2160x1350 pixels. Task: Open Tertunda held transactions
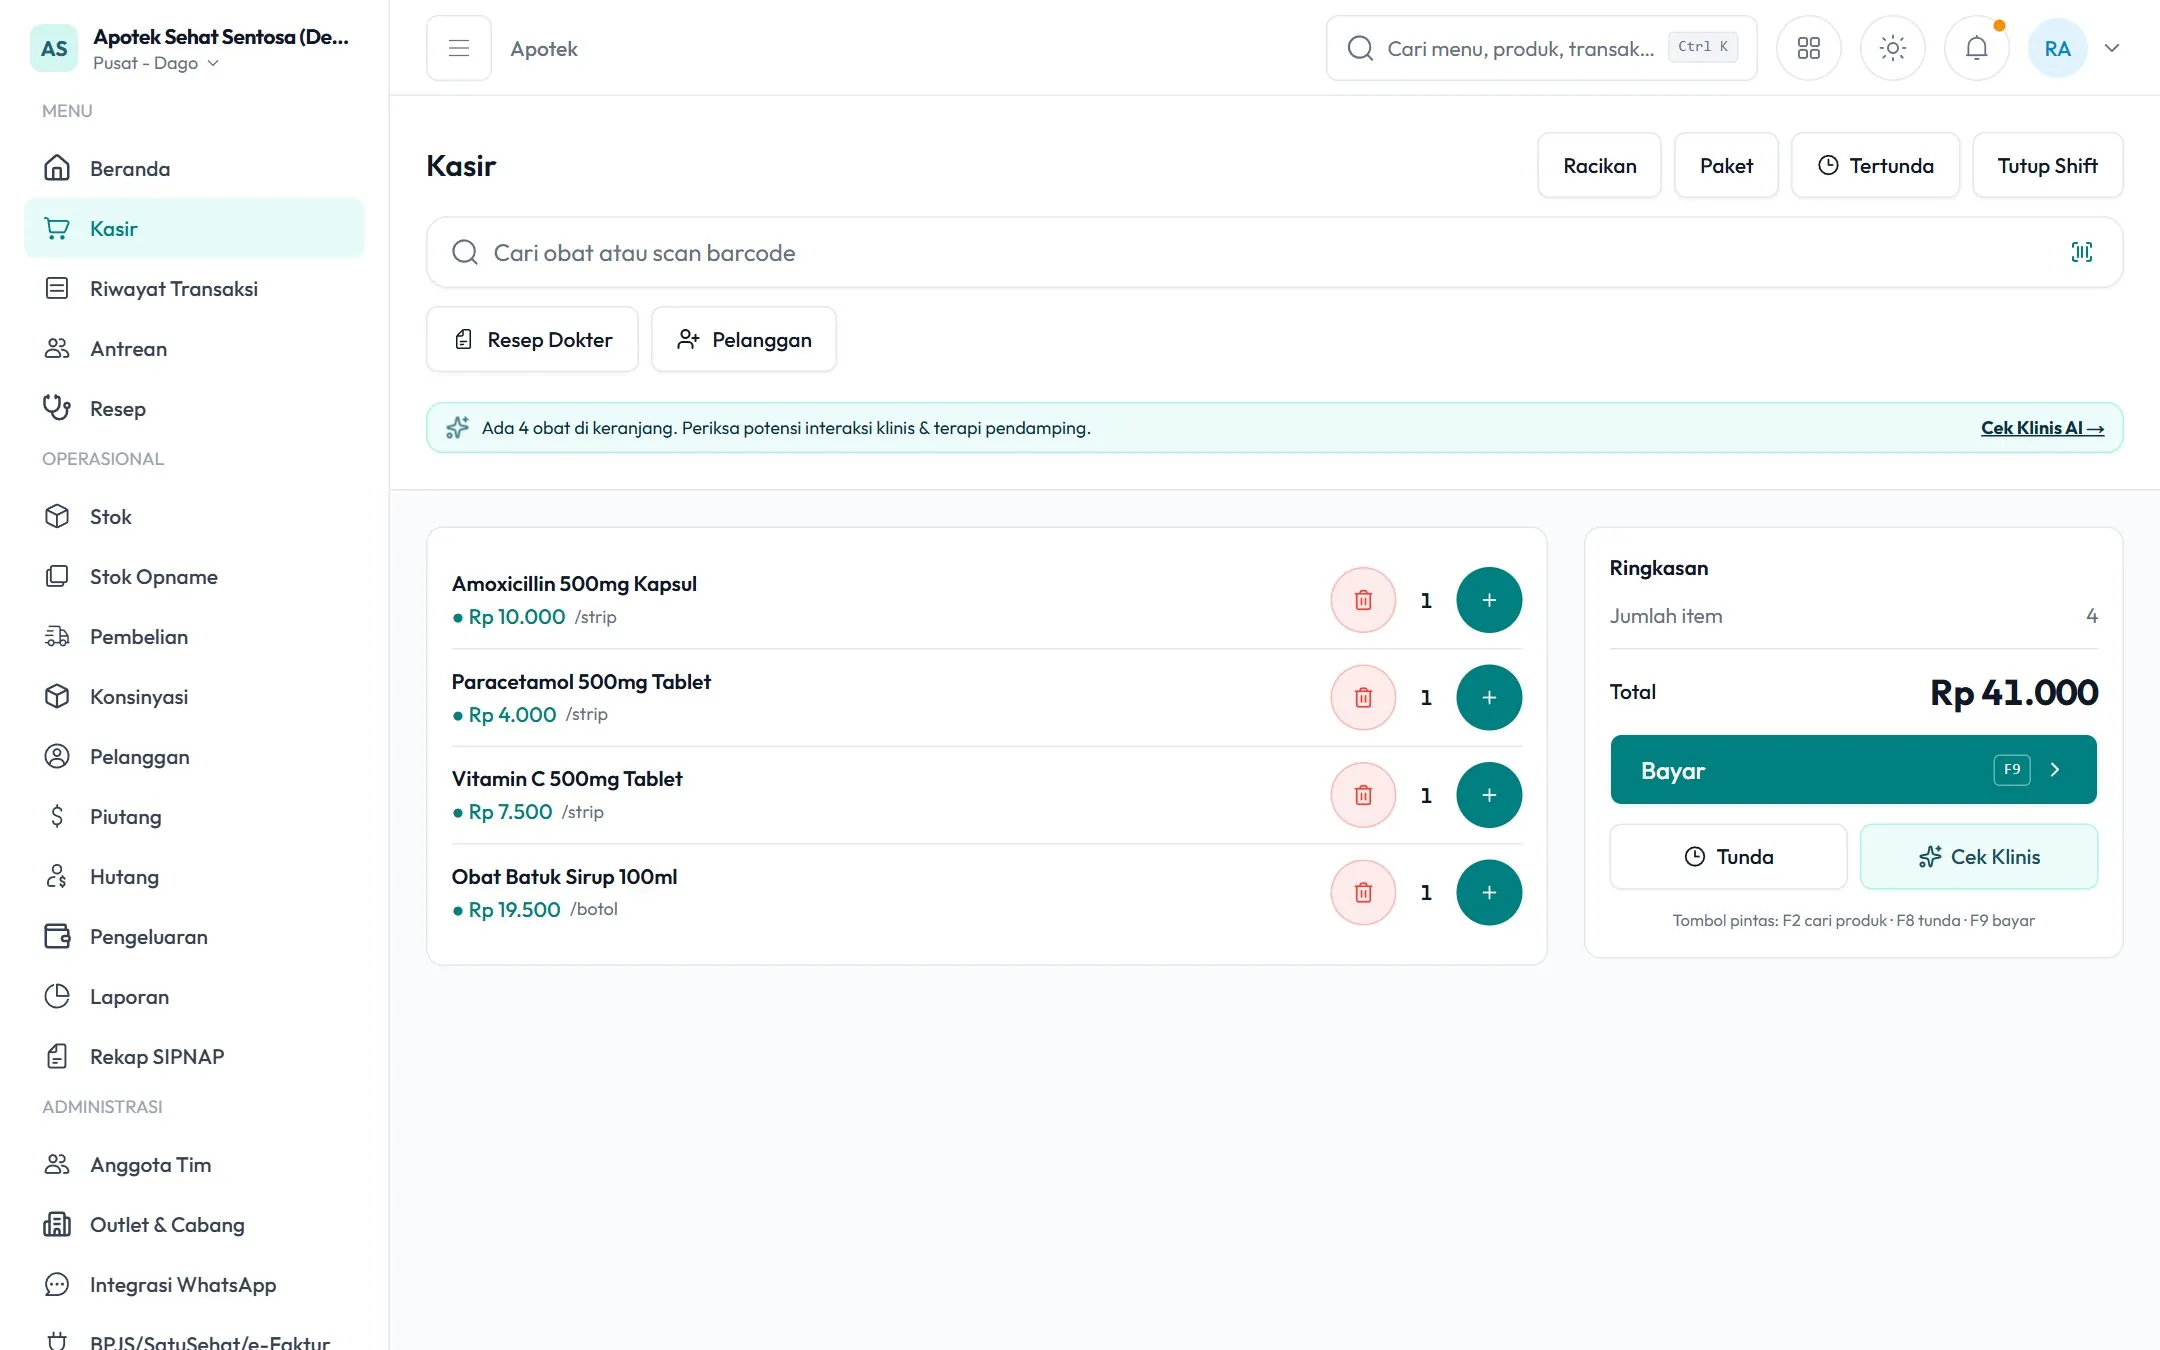(x=1875, y=165)
